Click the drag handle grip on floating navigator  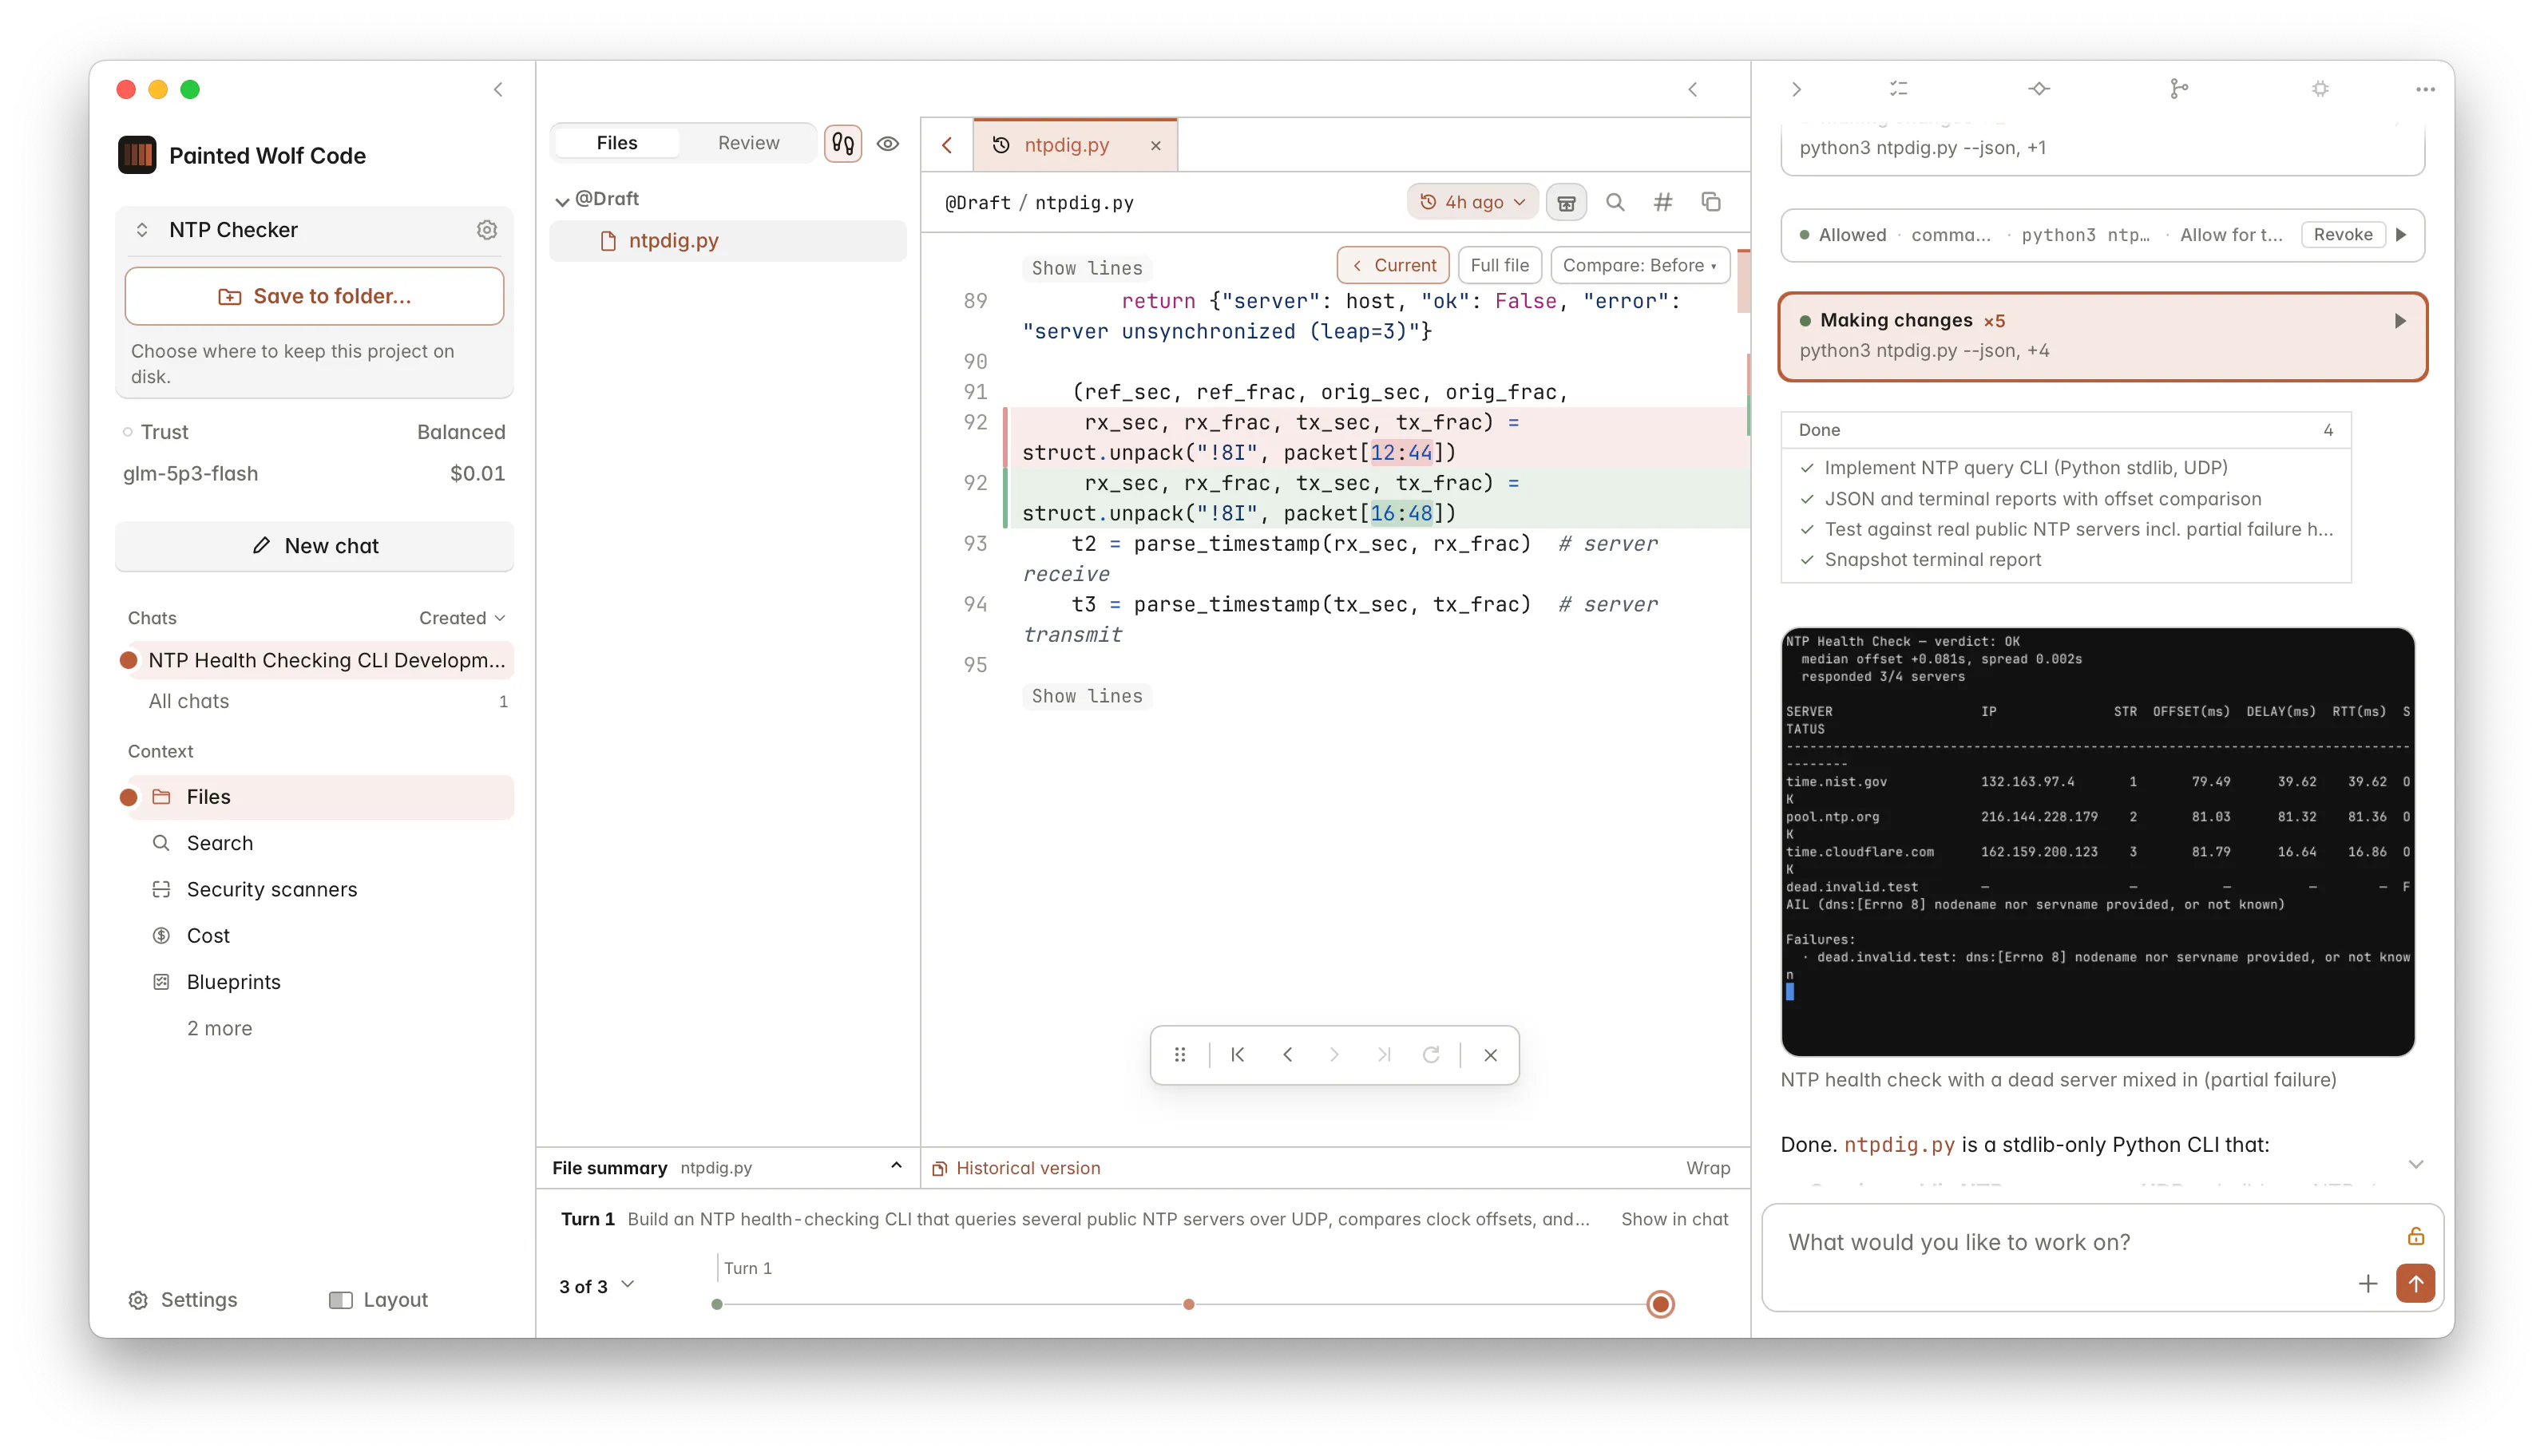1180,1055
